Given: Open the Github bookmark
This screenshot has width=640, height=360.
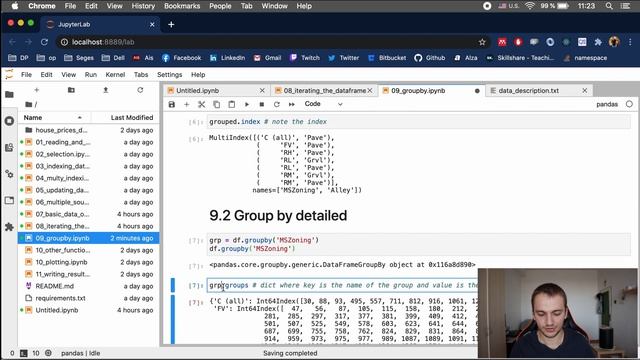Looking at the screenshot, I should (x=430, y=58).
